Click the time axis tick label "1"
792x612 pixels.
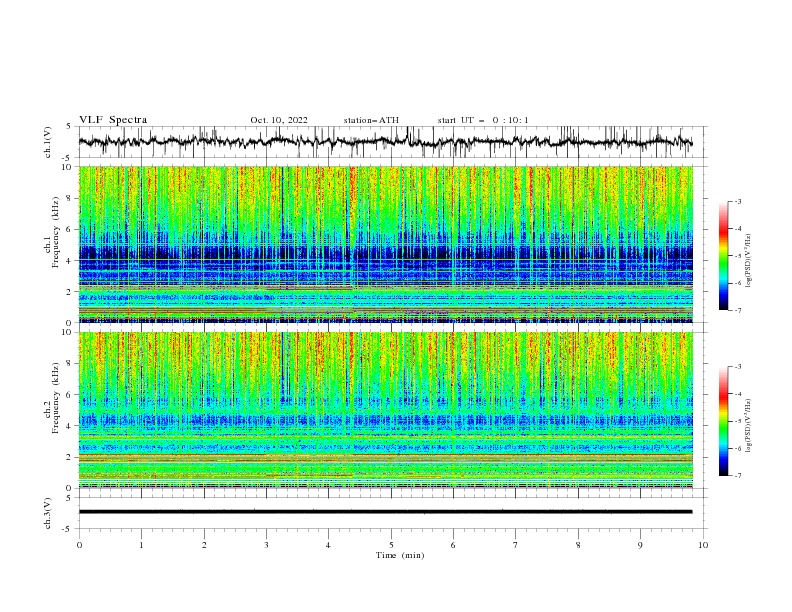click(x=141, y=545)
